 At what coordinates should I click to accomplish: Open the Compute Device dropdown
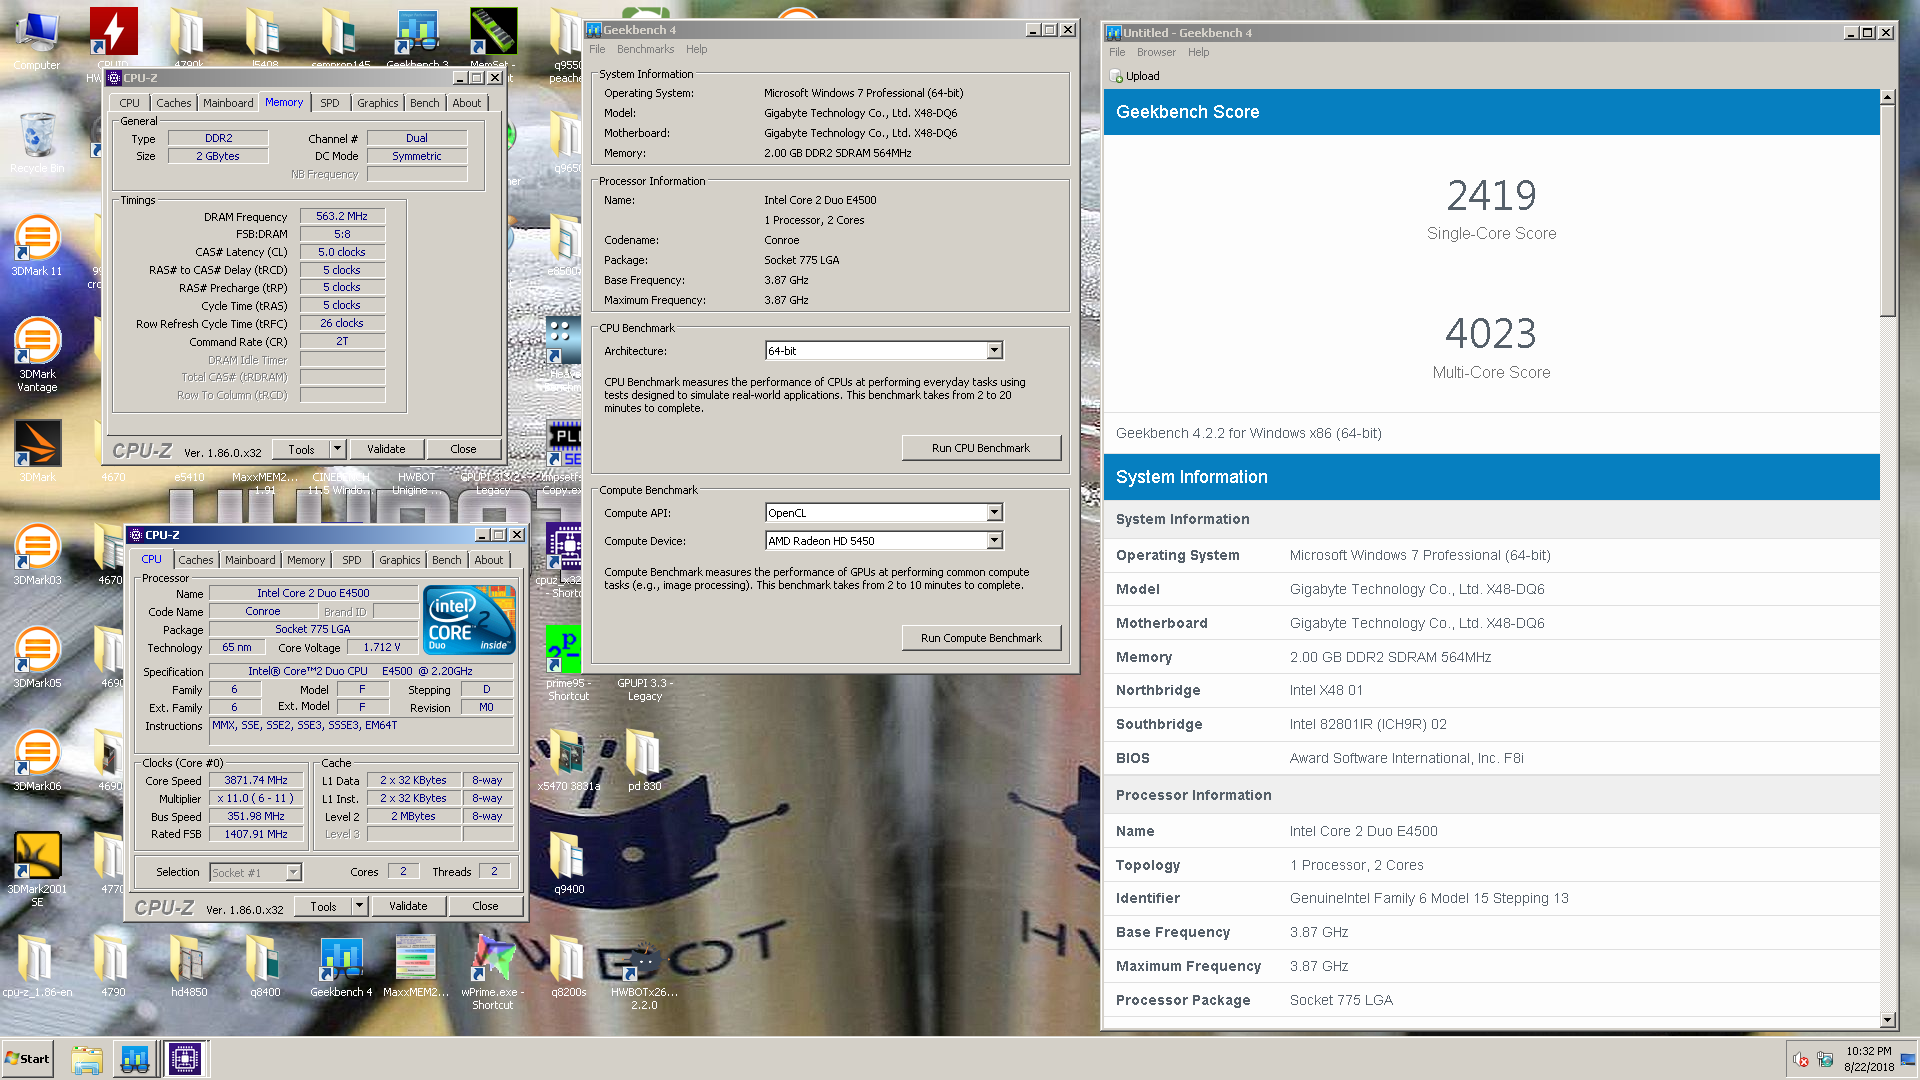(994, 541)
